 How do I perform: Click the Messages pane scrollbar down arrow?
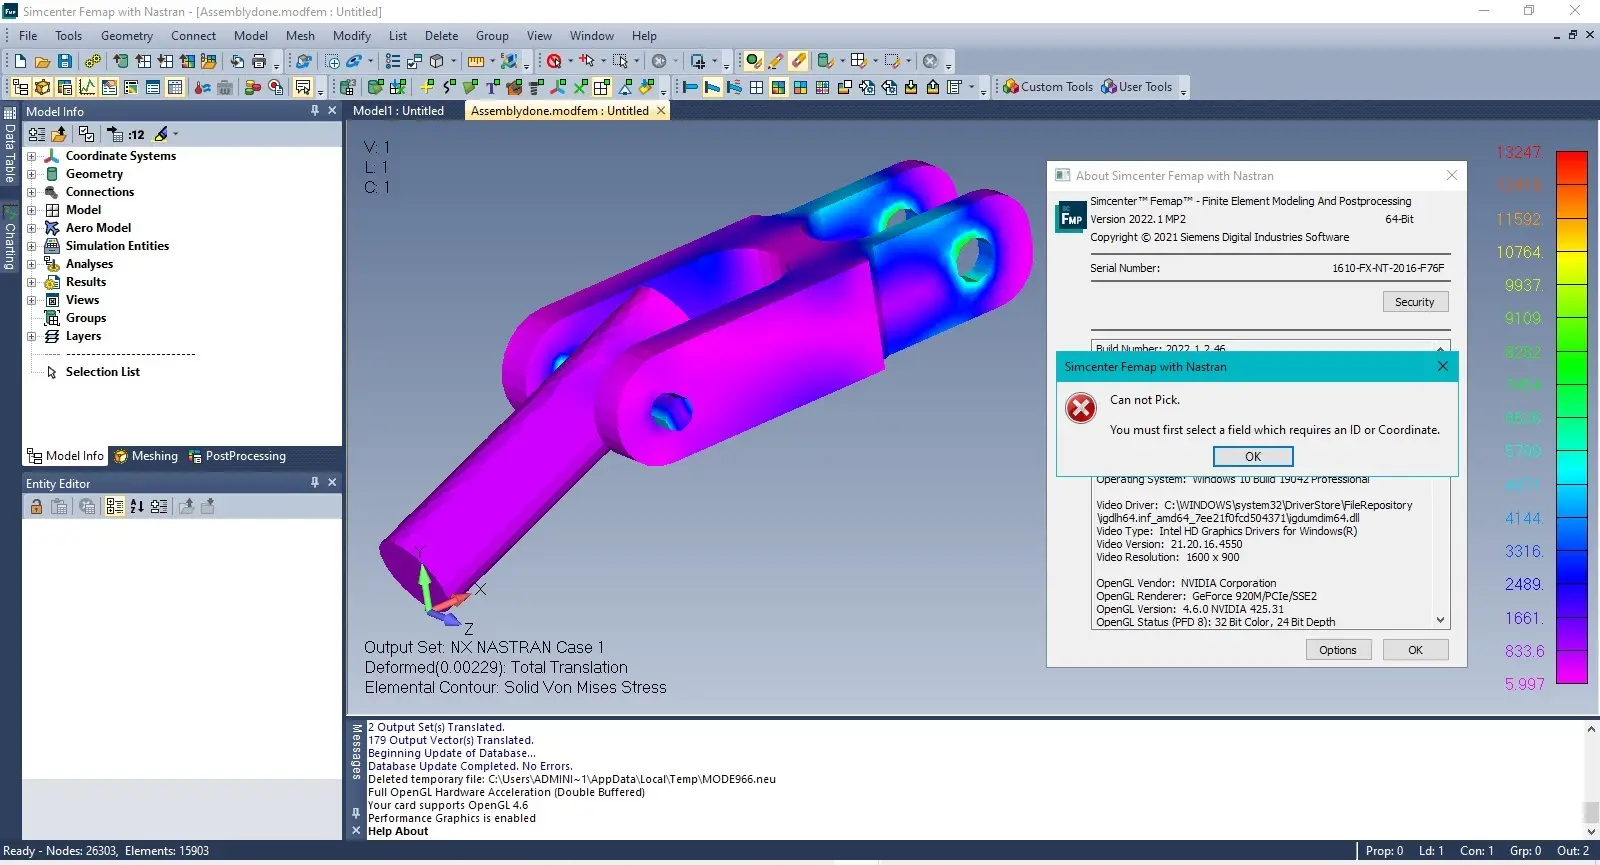[x=1591, y=831]
